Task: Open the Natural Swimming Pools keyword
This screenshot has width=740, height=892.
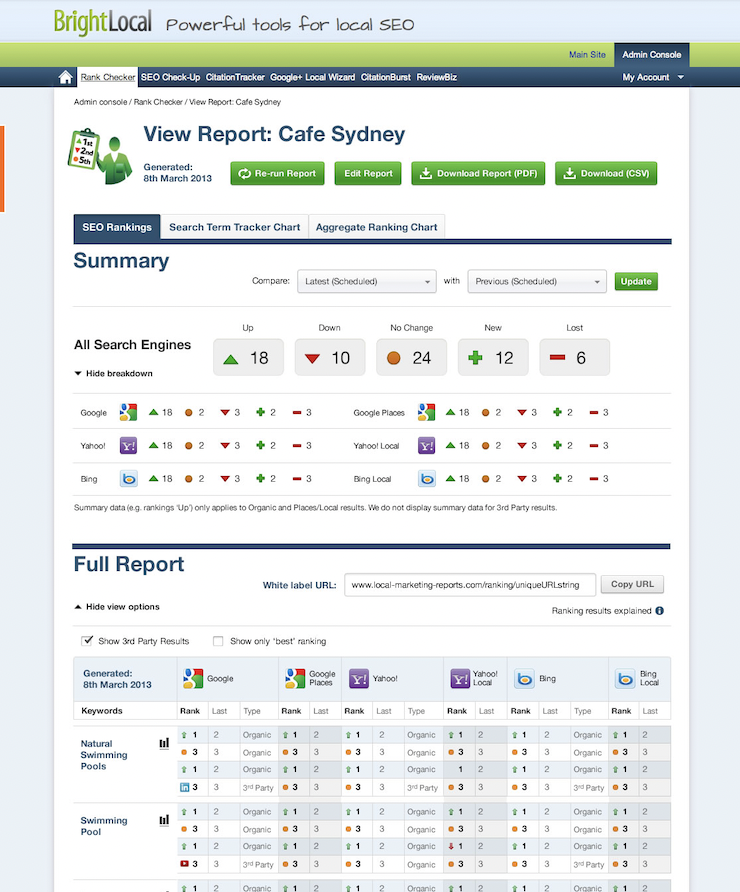Action: click(104, 755)
